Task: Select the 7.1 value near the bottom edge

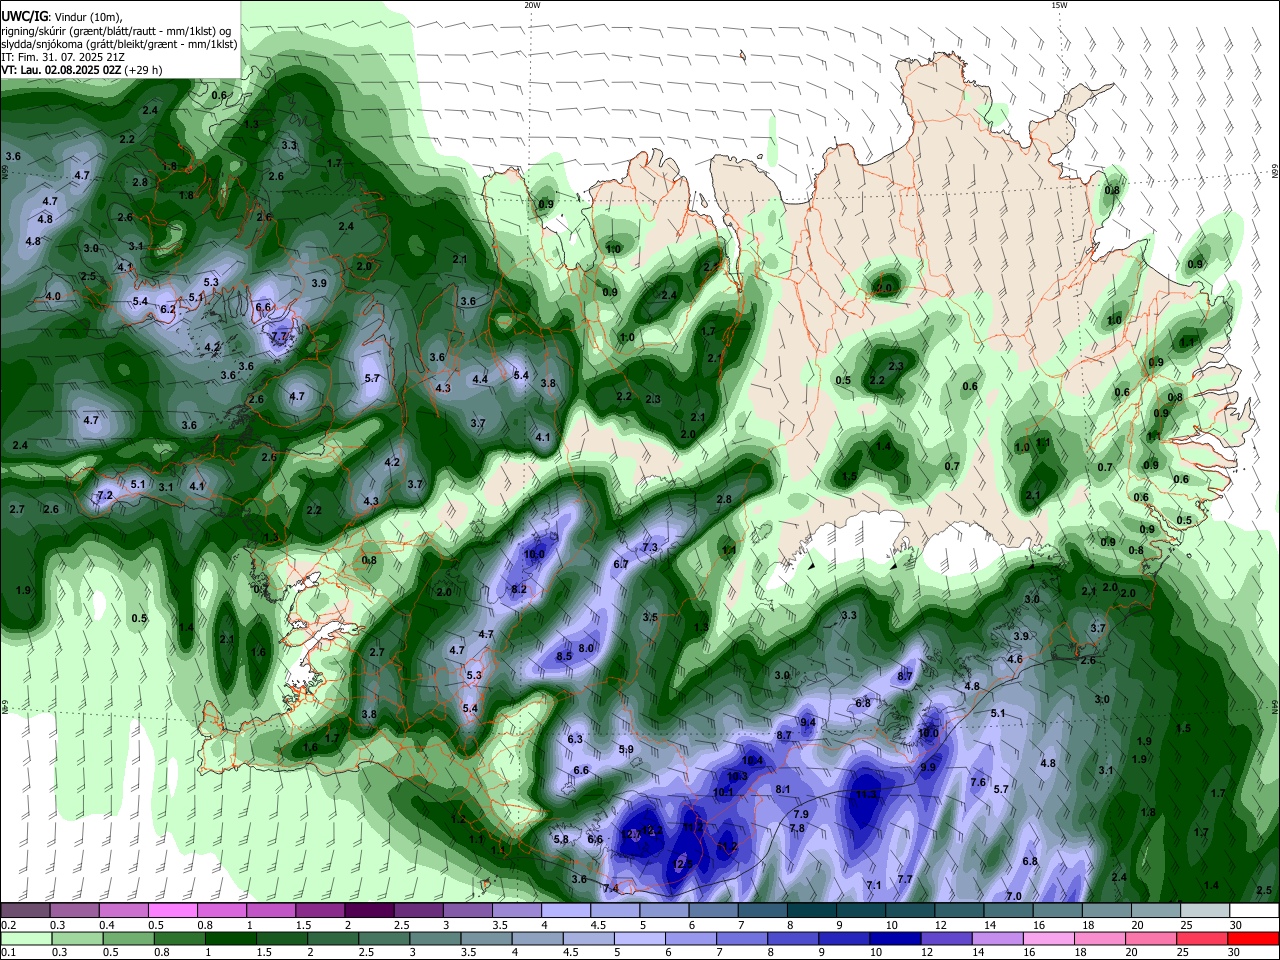Action: [873, 886]
